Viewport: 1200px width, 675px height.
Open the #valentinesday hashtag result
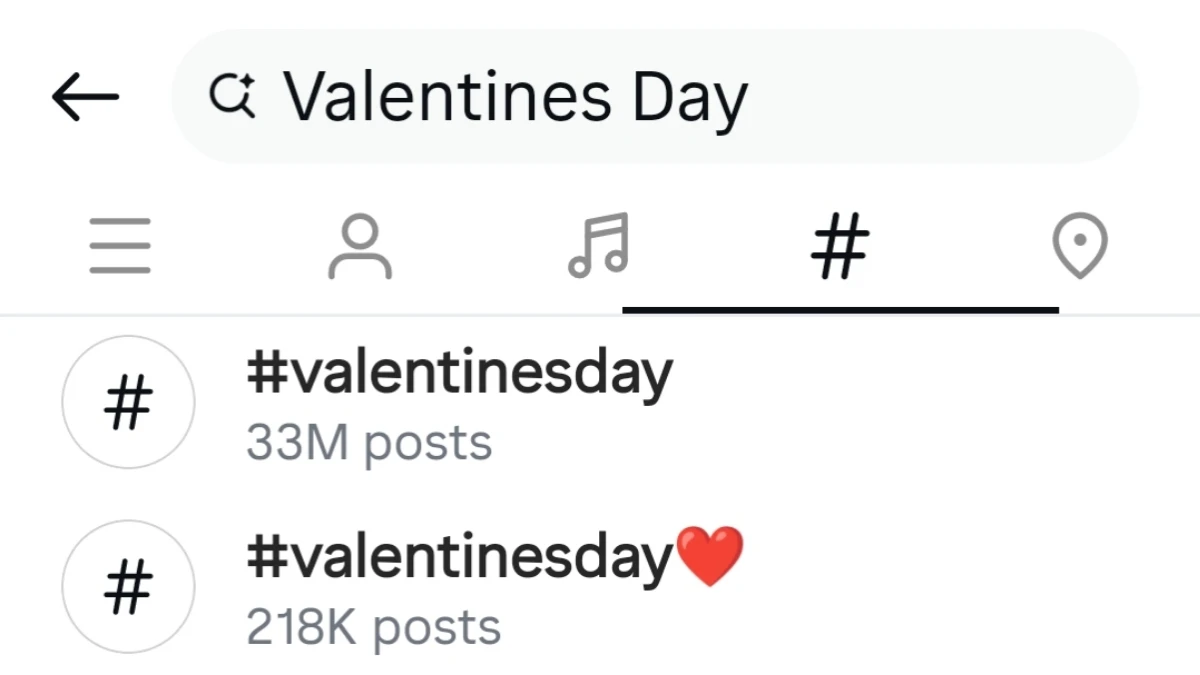[x=461, y=372]
